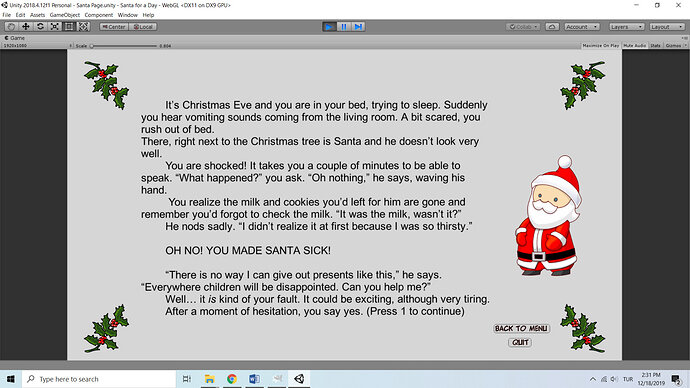Image resolution: width=690 pixels, height=388 pixels.
Task: Open Unity cloud Services button
Action: [x=552, y=27]
